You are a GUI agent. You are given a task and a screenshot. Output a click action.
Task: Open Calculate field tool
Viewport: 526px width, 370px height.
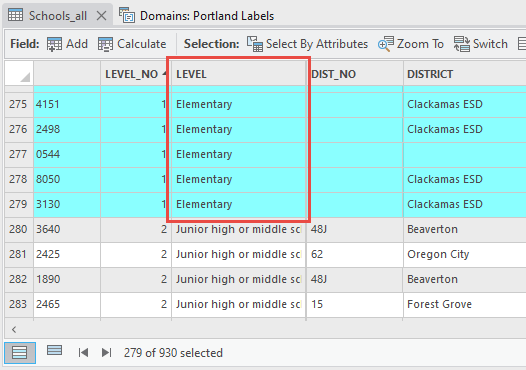pyautogui.click(x=132, y=44)
